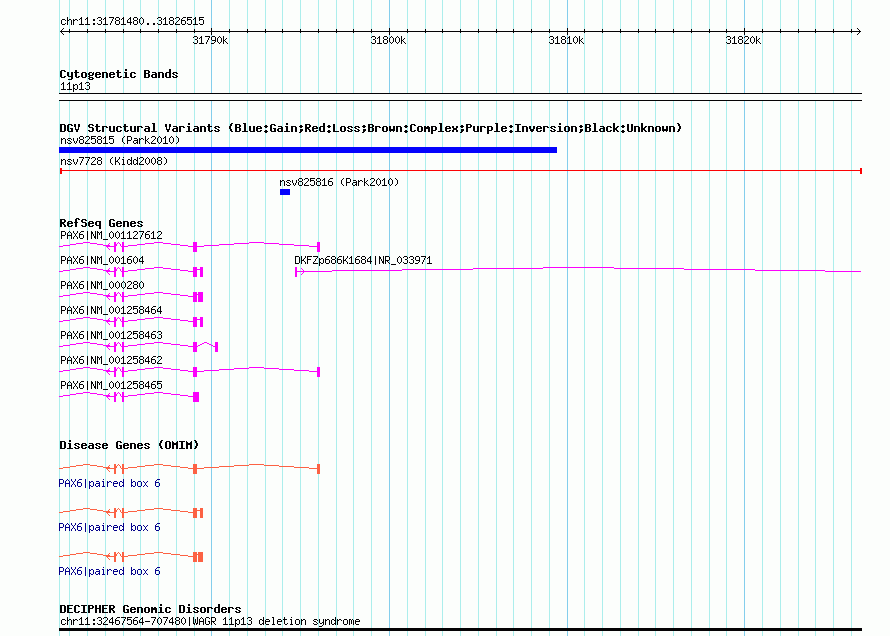
Task: Click the small nsv825816 blue variant block
Action: pos(285,192)
